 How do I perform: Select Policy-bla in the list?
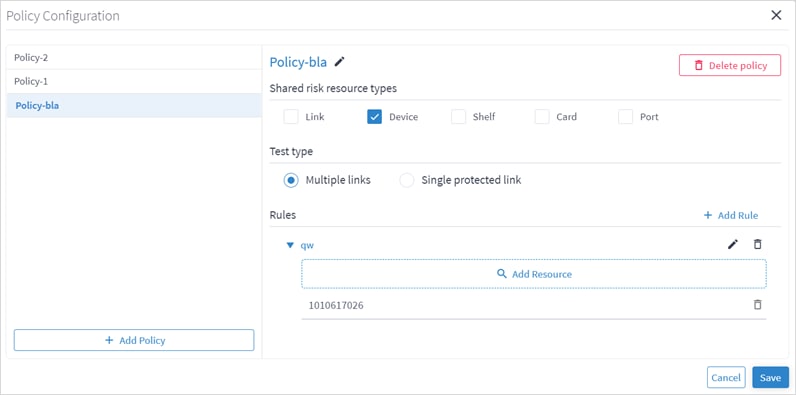tap(134, 106)
